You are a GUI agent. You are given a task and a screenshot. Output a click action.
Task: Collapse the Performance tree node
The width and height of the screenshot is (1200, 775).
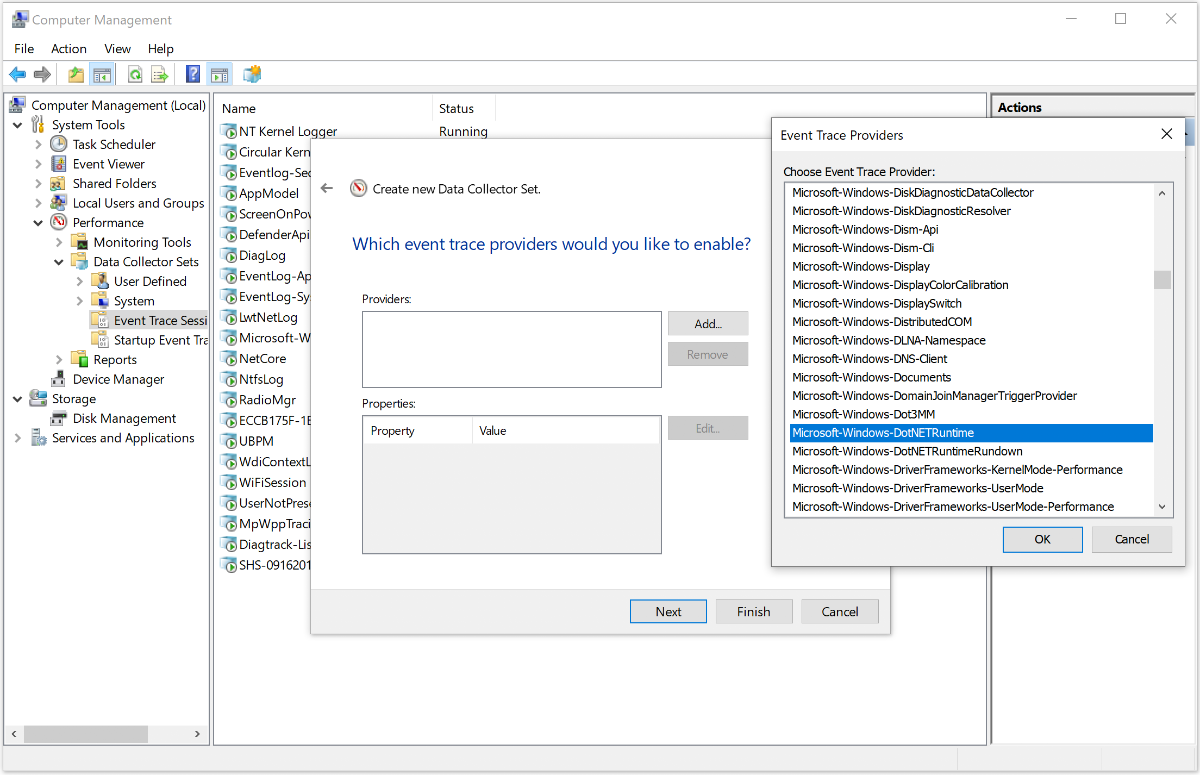38,222
